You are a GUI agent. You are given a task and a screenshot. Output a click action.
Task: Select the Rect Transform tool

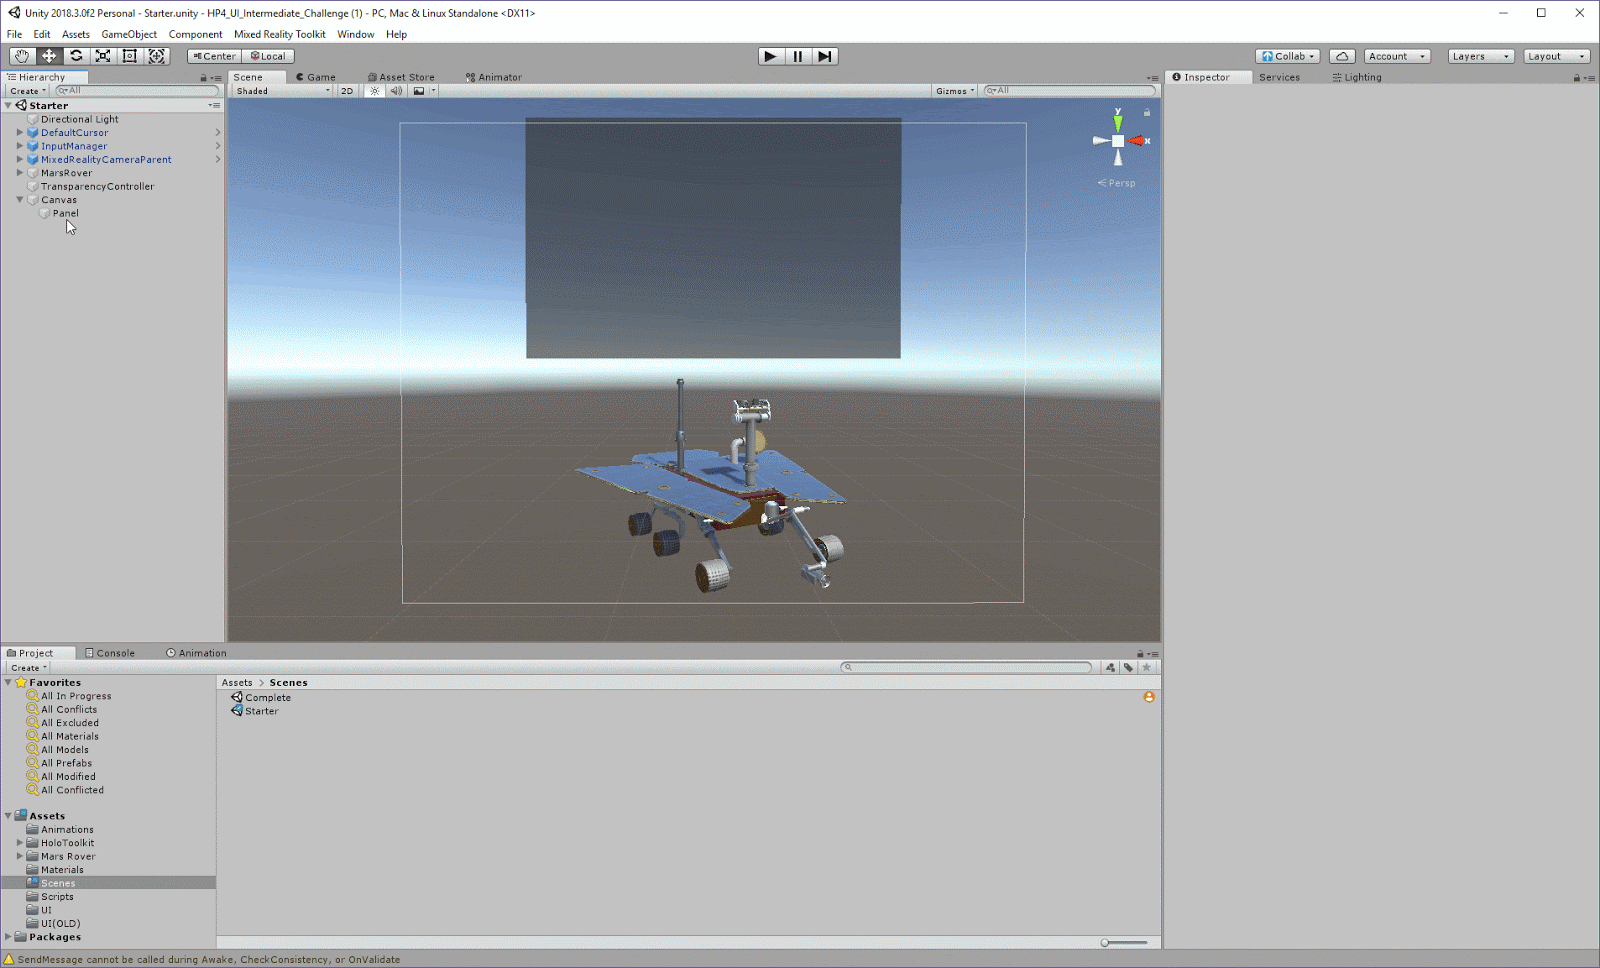130,56
